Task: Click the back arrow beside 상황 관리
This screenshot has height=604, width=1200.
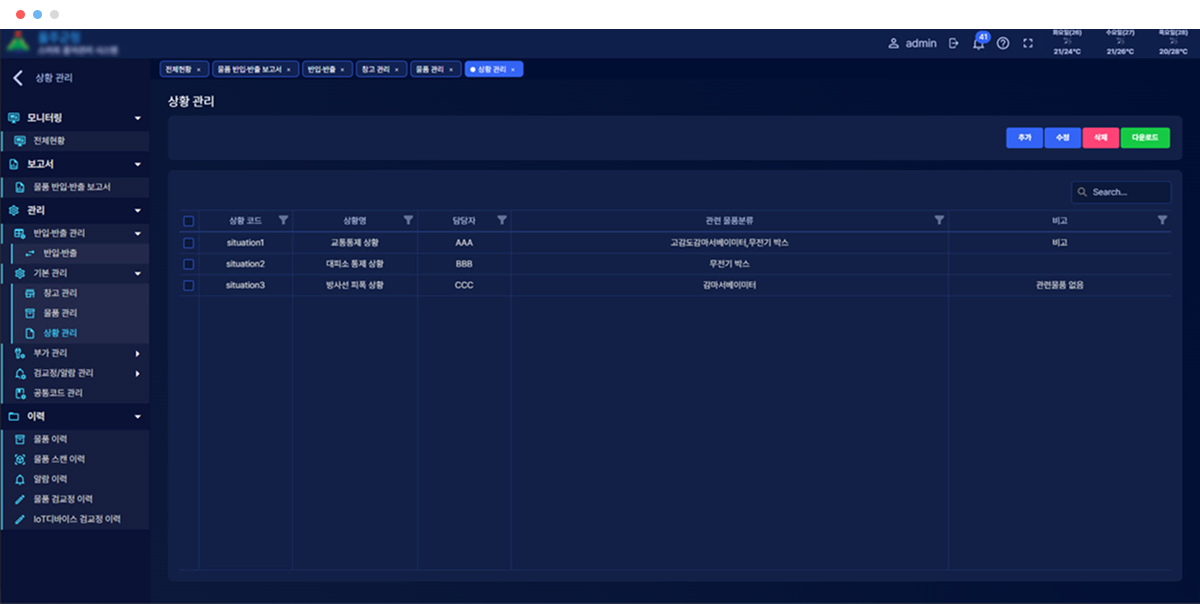Action: point(17,78)
